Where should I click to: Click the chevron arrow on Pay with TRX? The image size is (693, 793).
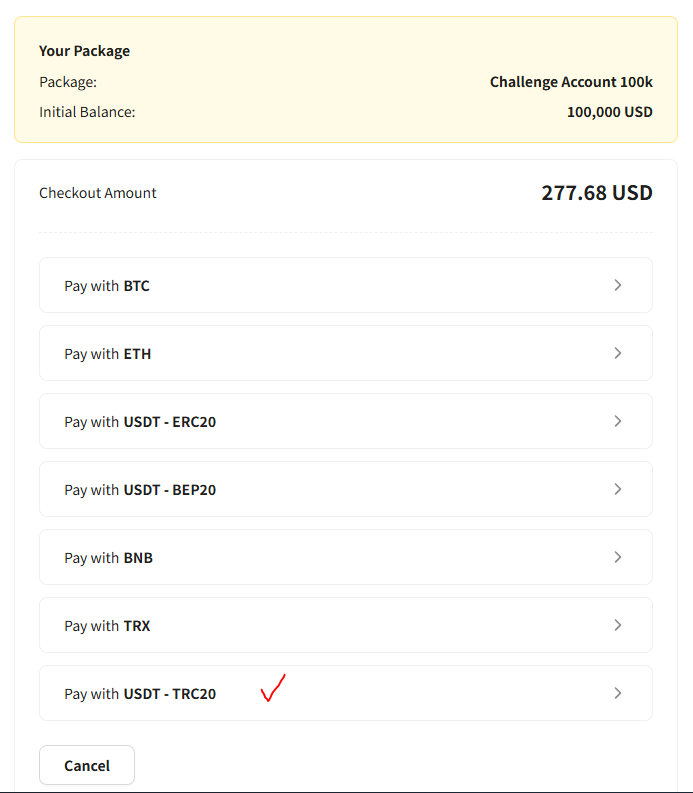[618, 625]
